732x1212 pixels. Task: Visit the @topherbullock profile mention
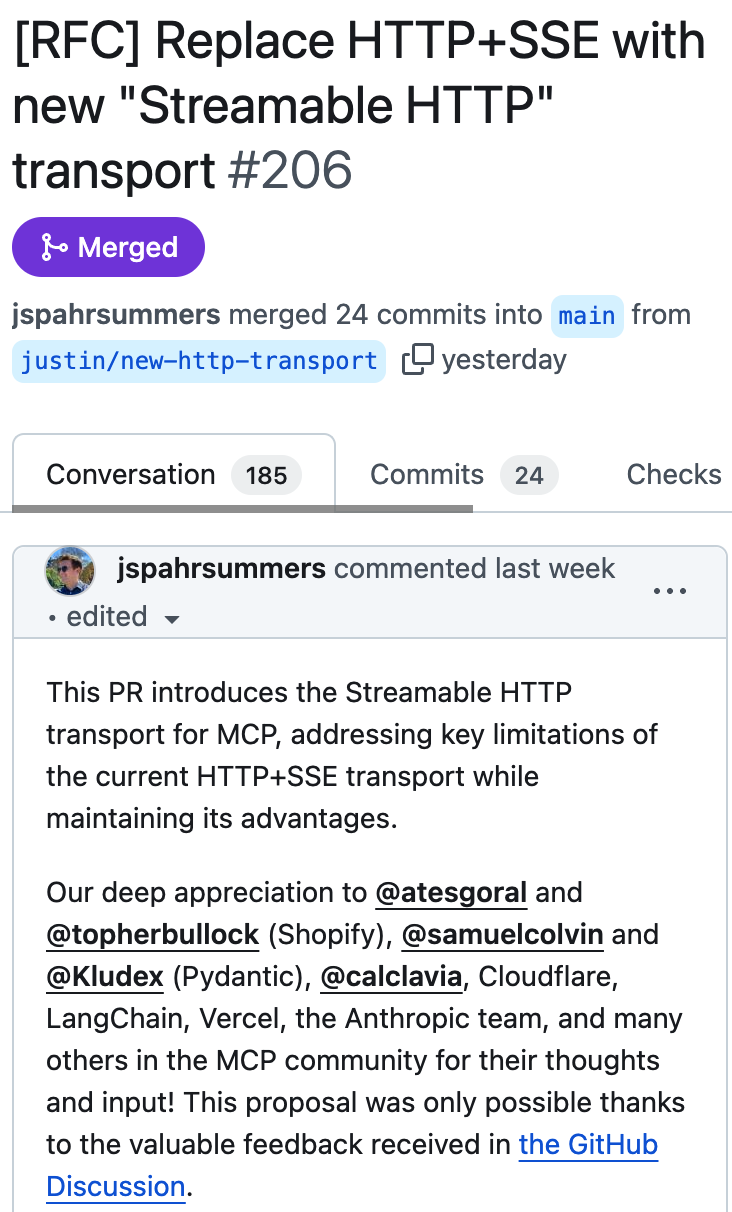click(x=153, y=935)
